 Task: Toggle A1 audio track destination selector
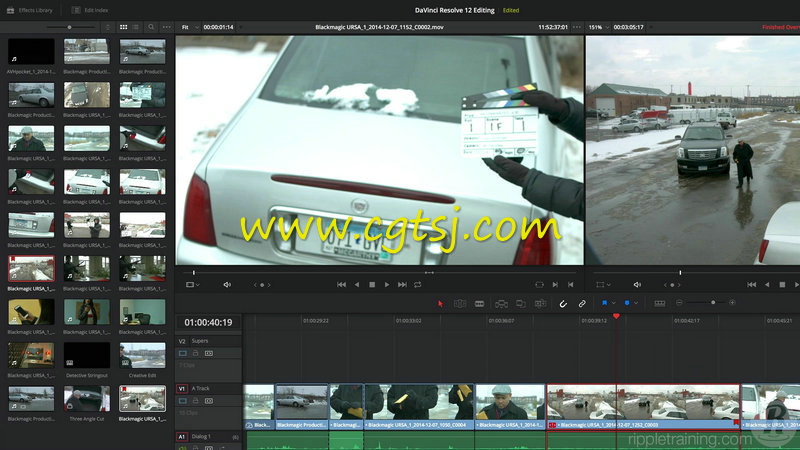click(x=182, y=436)
